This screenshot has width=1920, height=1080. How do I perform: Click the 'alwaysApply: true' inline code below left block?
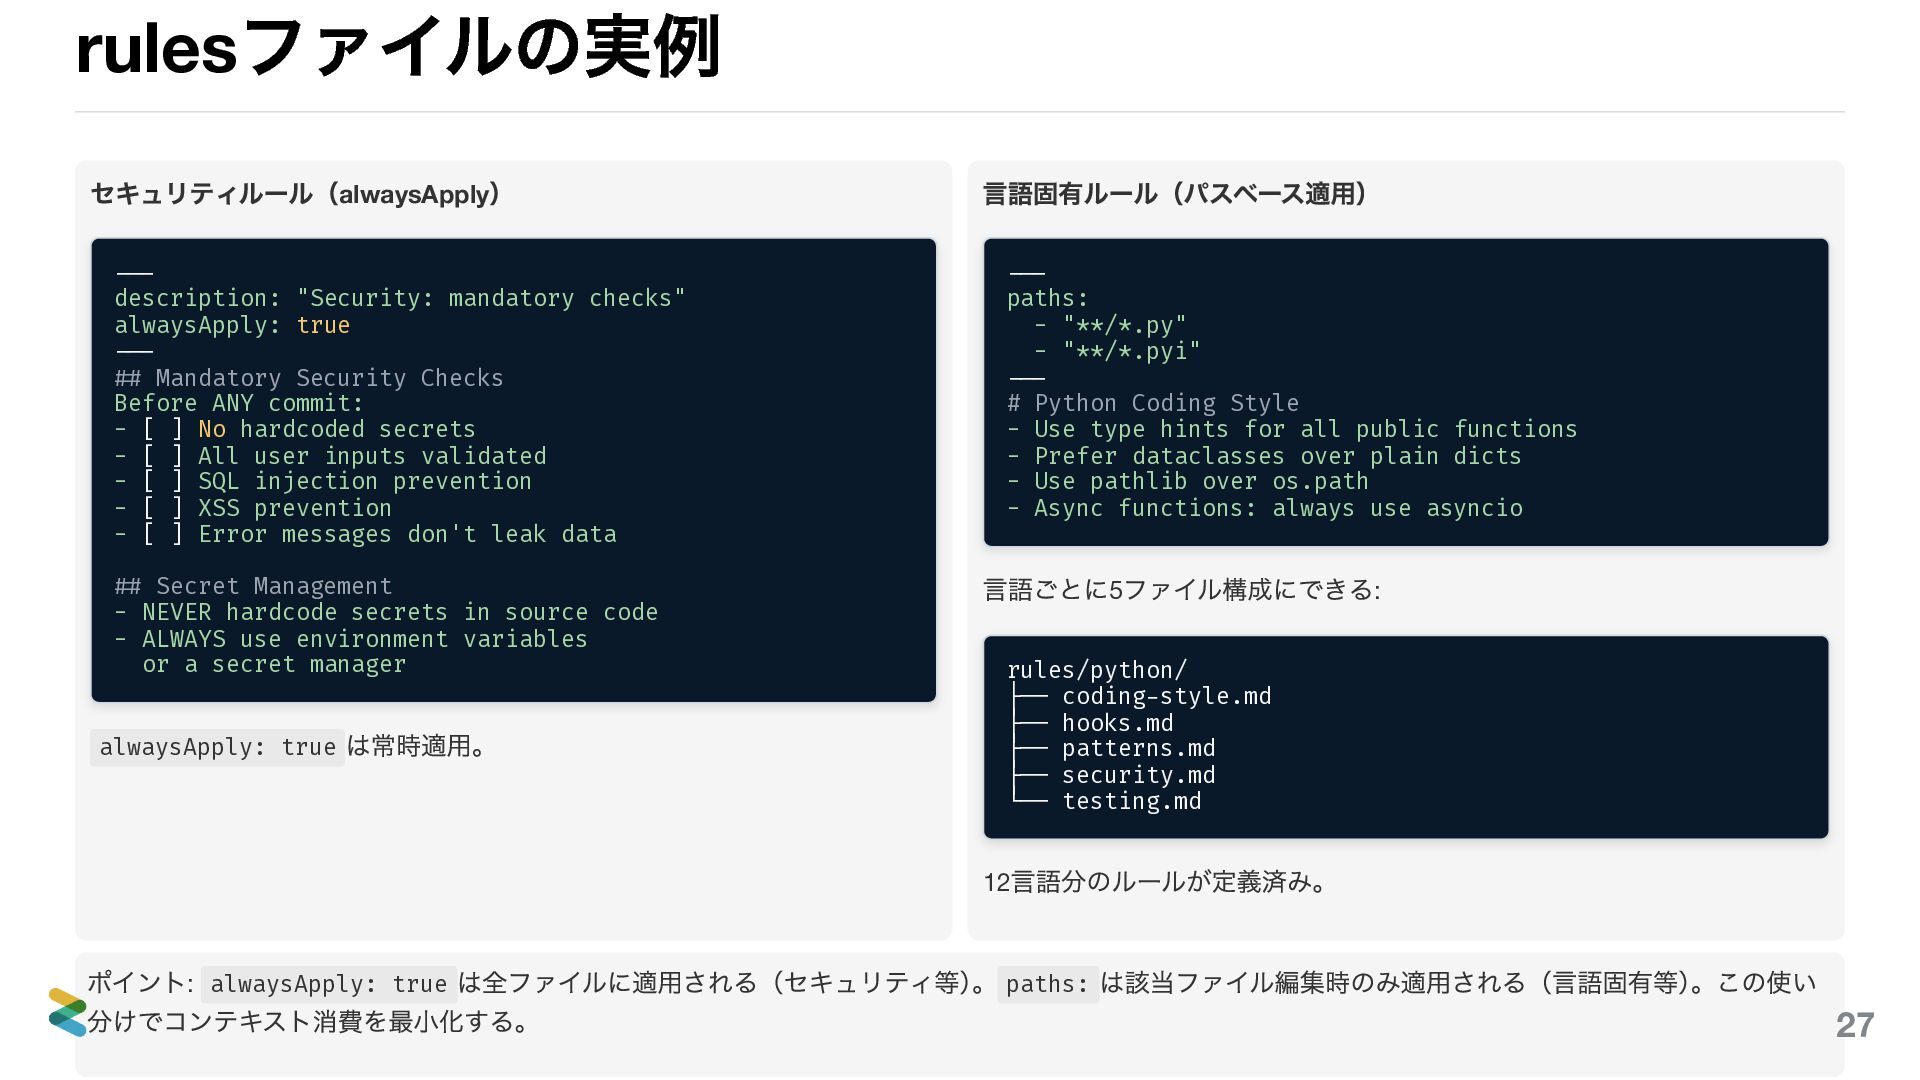[x=217, y=748]
